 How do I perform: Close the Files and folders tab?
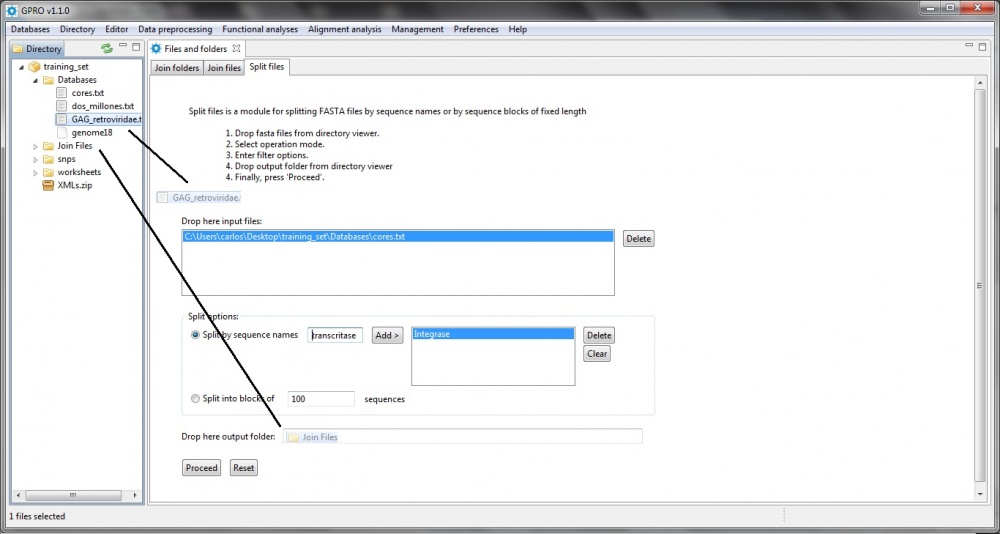click(236, 48)
